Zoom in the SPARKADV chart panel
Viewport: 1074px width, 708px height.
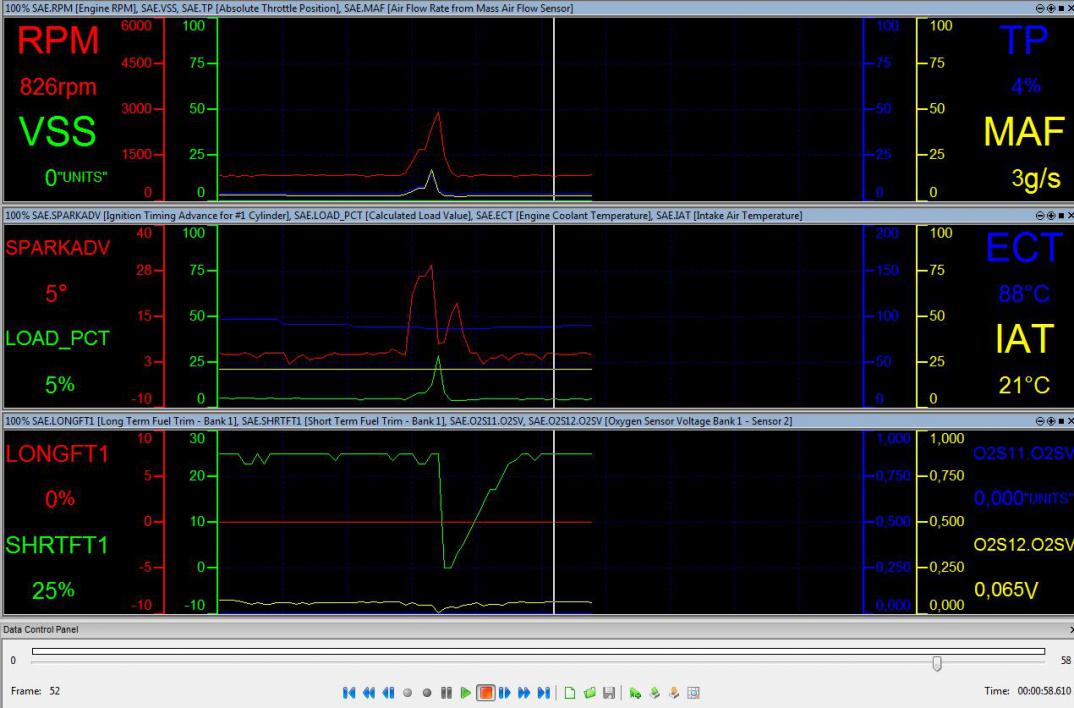click(x=1050, y=216)
